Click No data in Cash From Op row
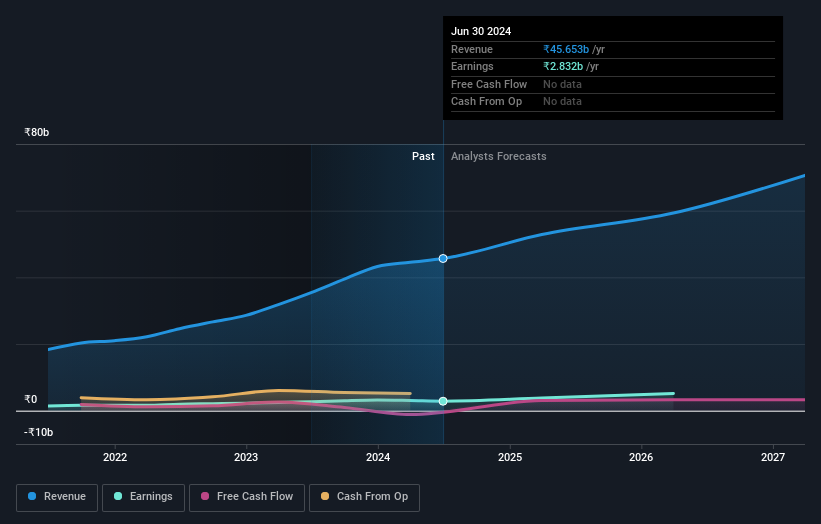The image size is (821, 524). (562, 102)
